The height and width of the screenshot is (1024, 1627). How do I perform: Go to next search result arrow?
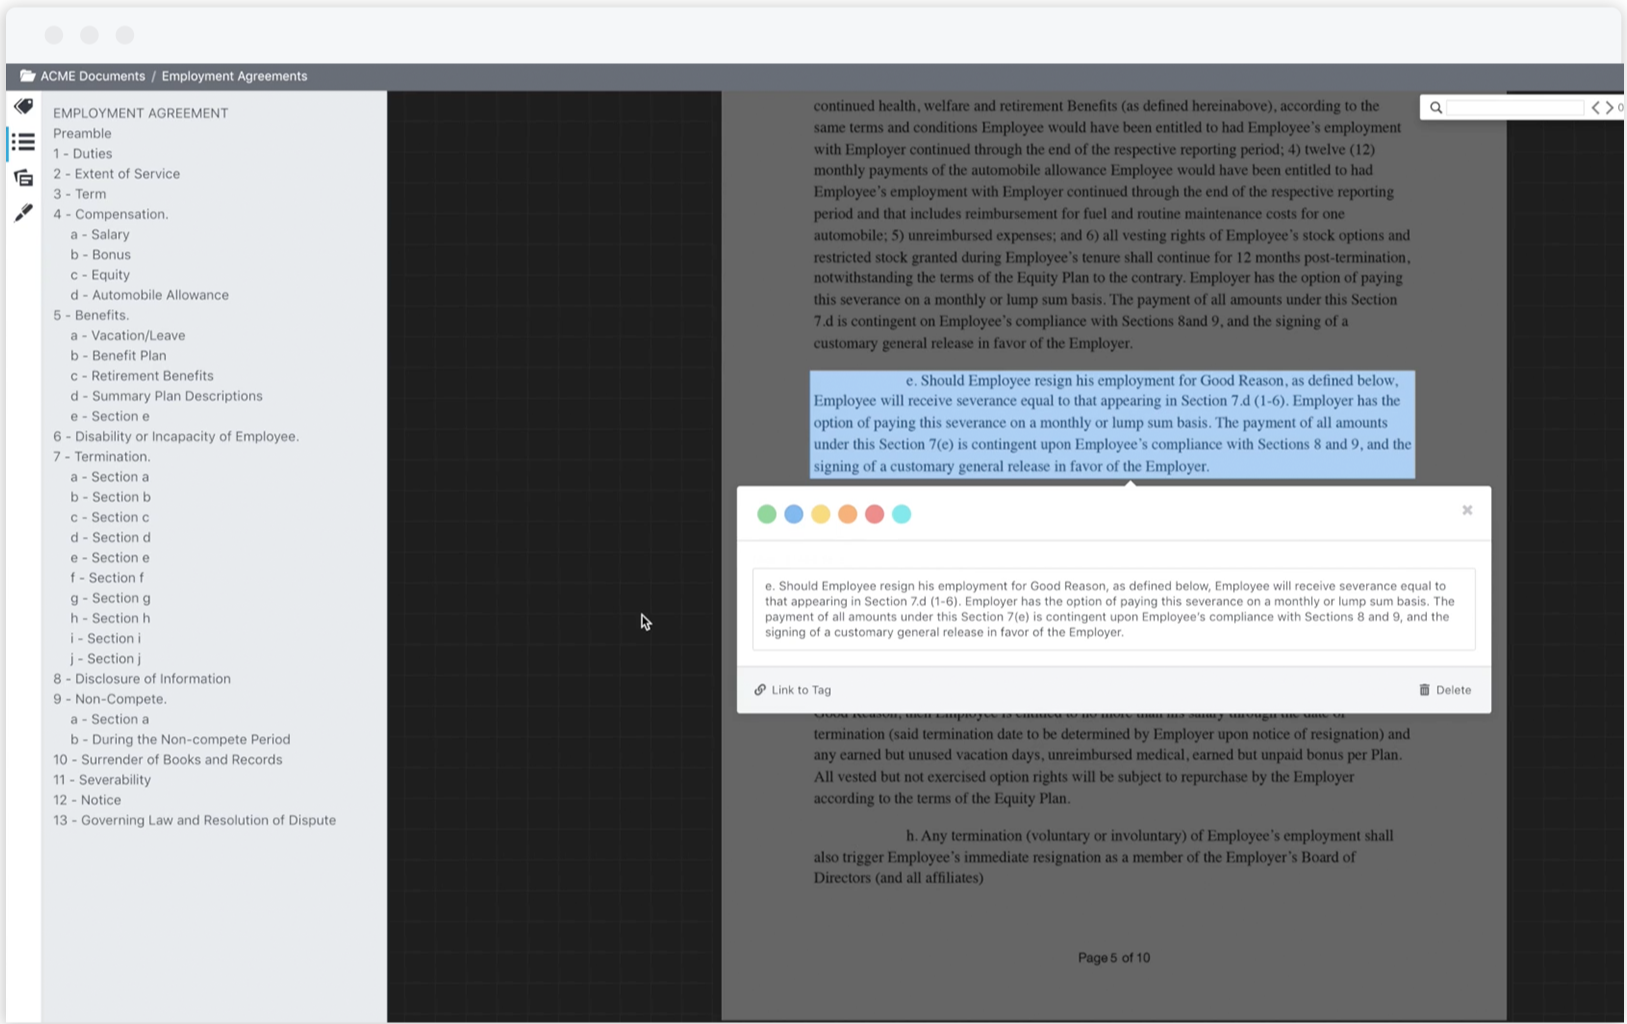pos(1609,108)
